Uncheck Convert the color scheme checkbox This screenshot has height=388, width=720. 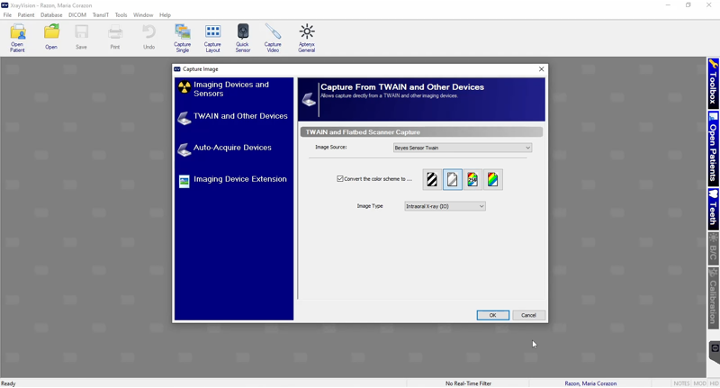coord(340,179)
